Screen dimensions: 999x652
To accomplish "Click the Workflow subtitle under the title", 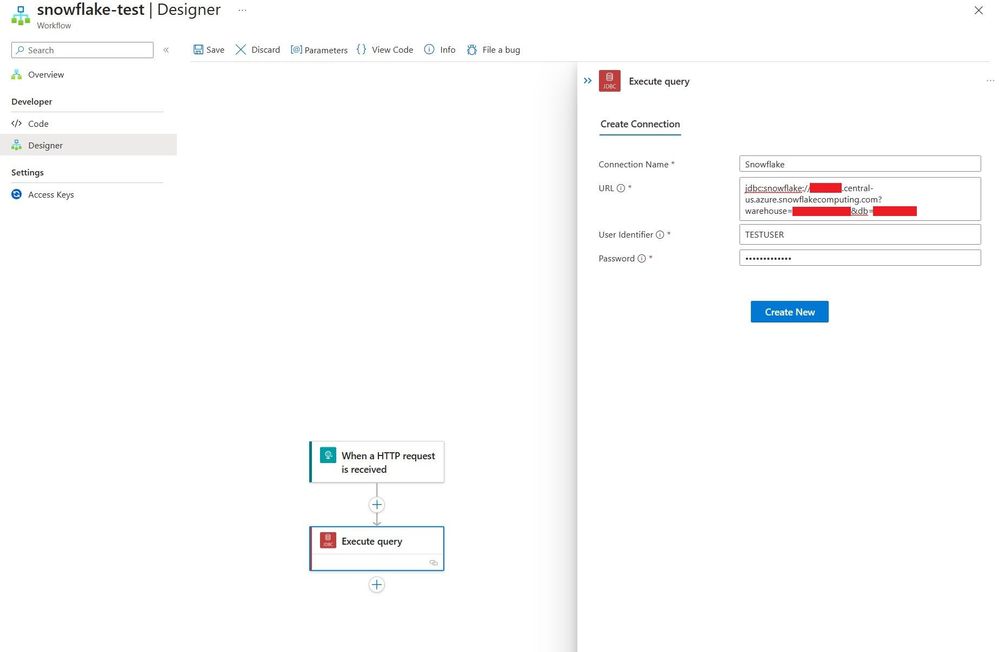I will click(x=54, y=25).
